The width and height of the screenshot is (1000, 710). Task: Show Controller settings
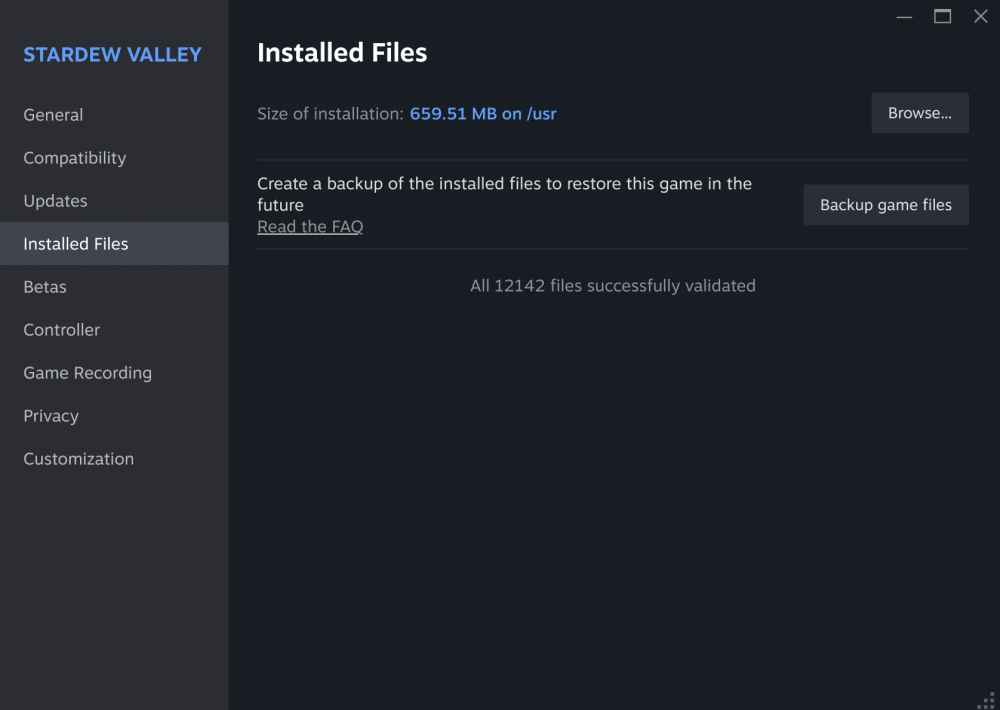(62, 330)
